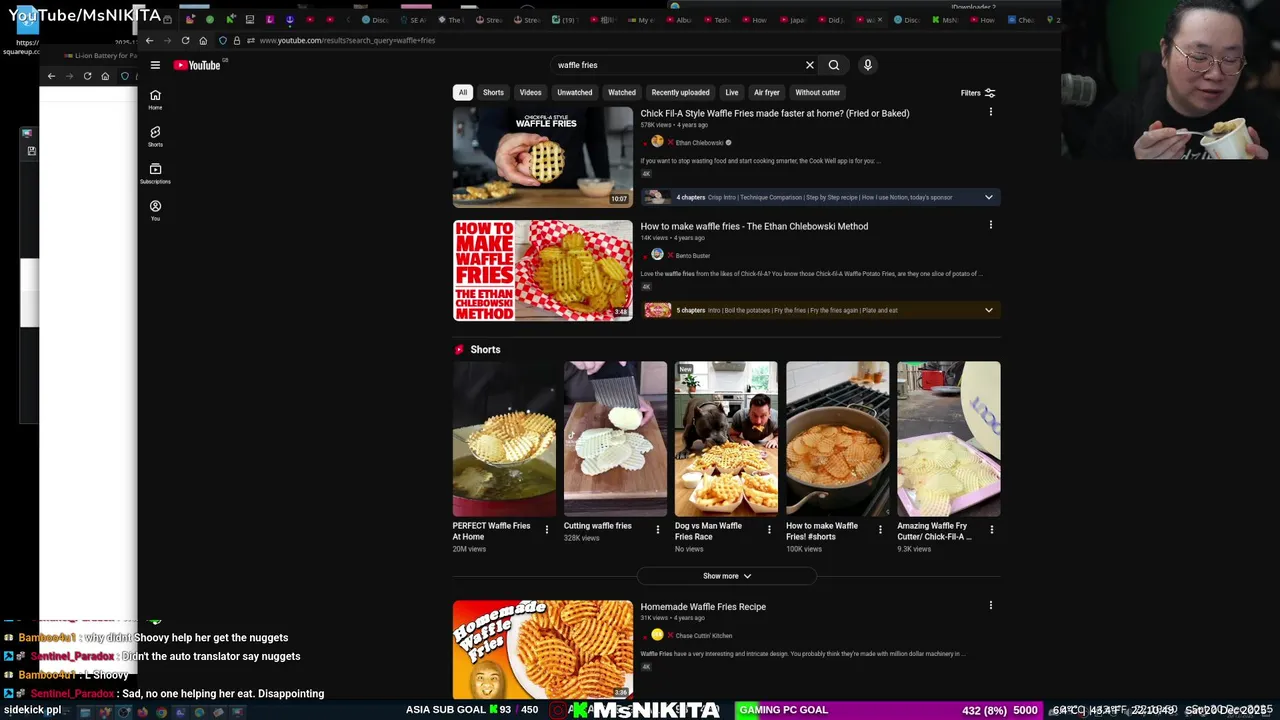
Task: Go to Home in YouTube sidebar
Action: tap(155, 99)
